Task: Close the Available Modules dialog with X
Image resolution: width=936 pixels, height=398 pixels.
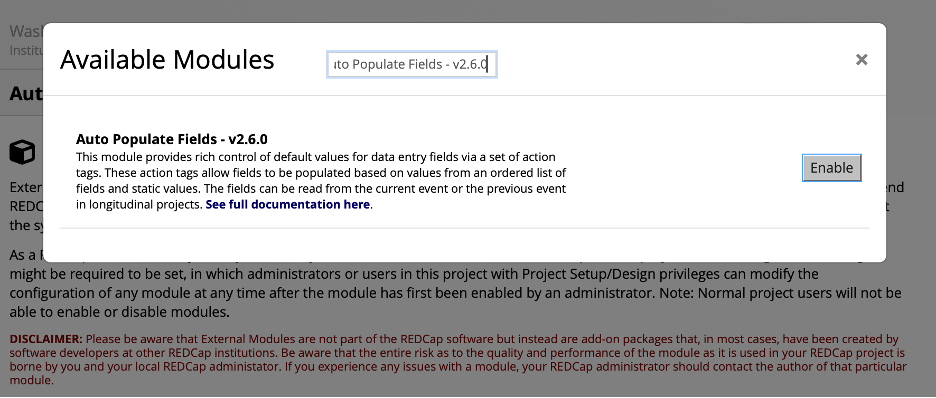Action: (x=861, y=60)
